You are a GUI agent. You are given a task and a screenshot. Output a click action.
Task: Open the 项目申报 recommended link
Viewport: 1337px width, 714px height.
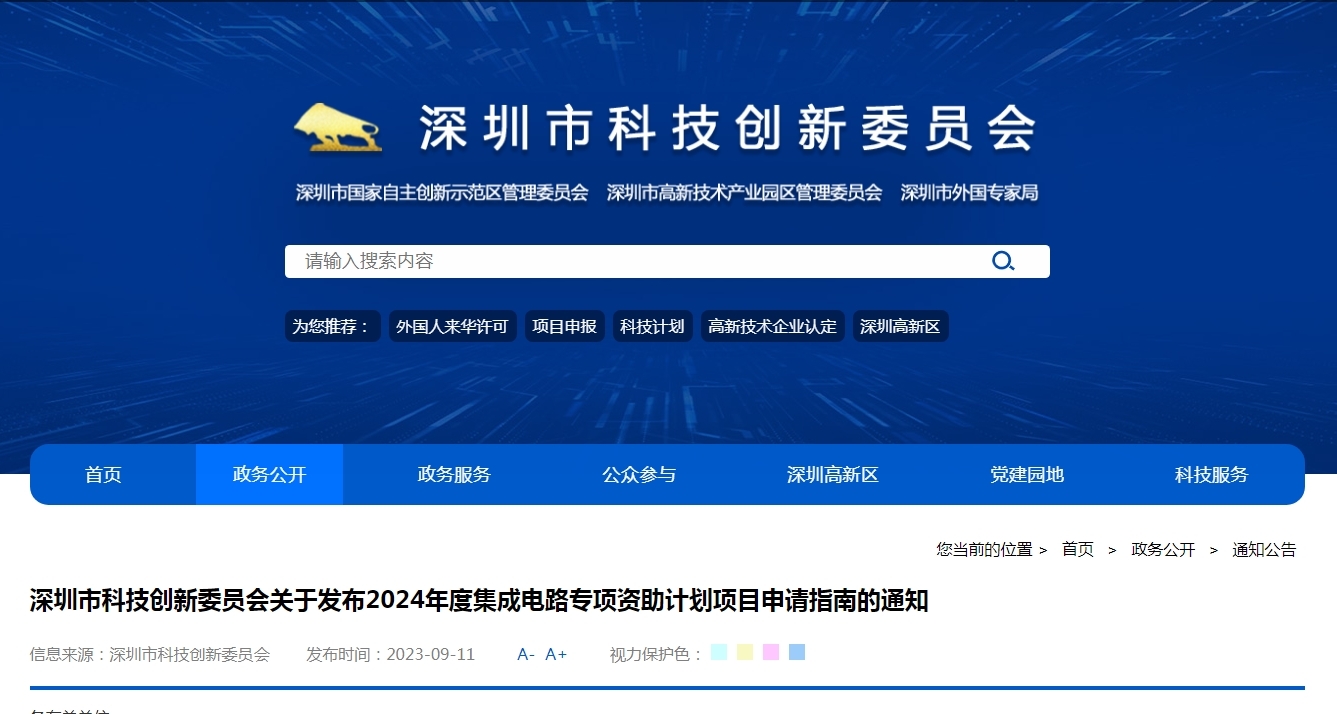[564, 326]
